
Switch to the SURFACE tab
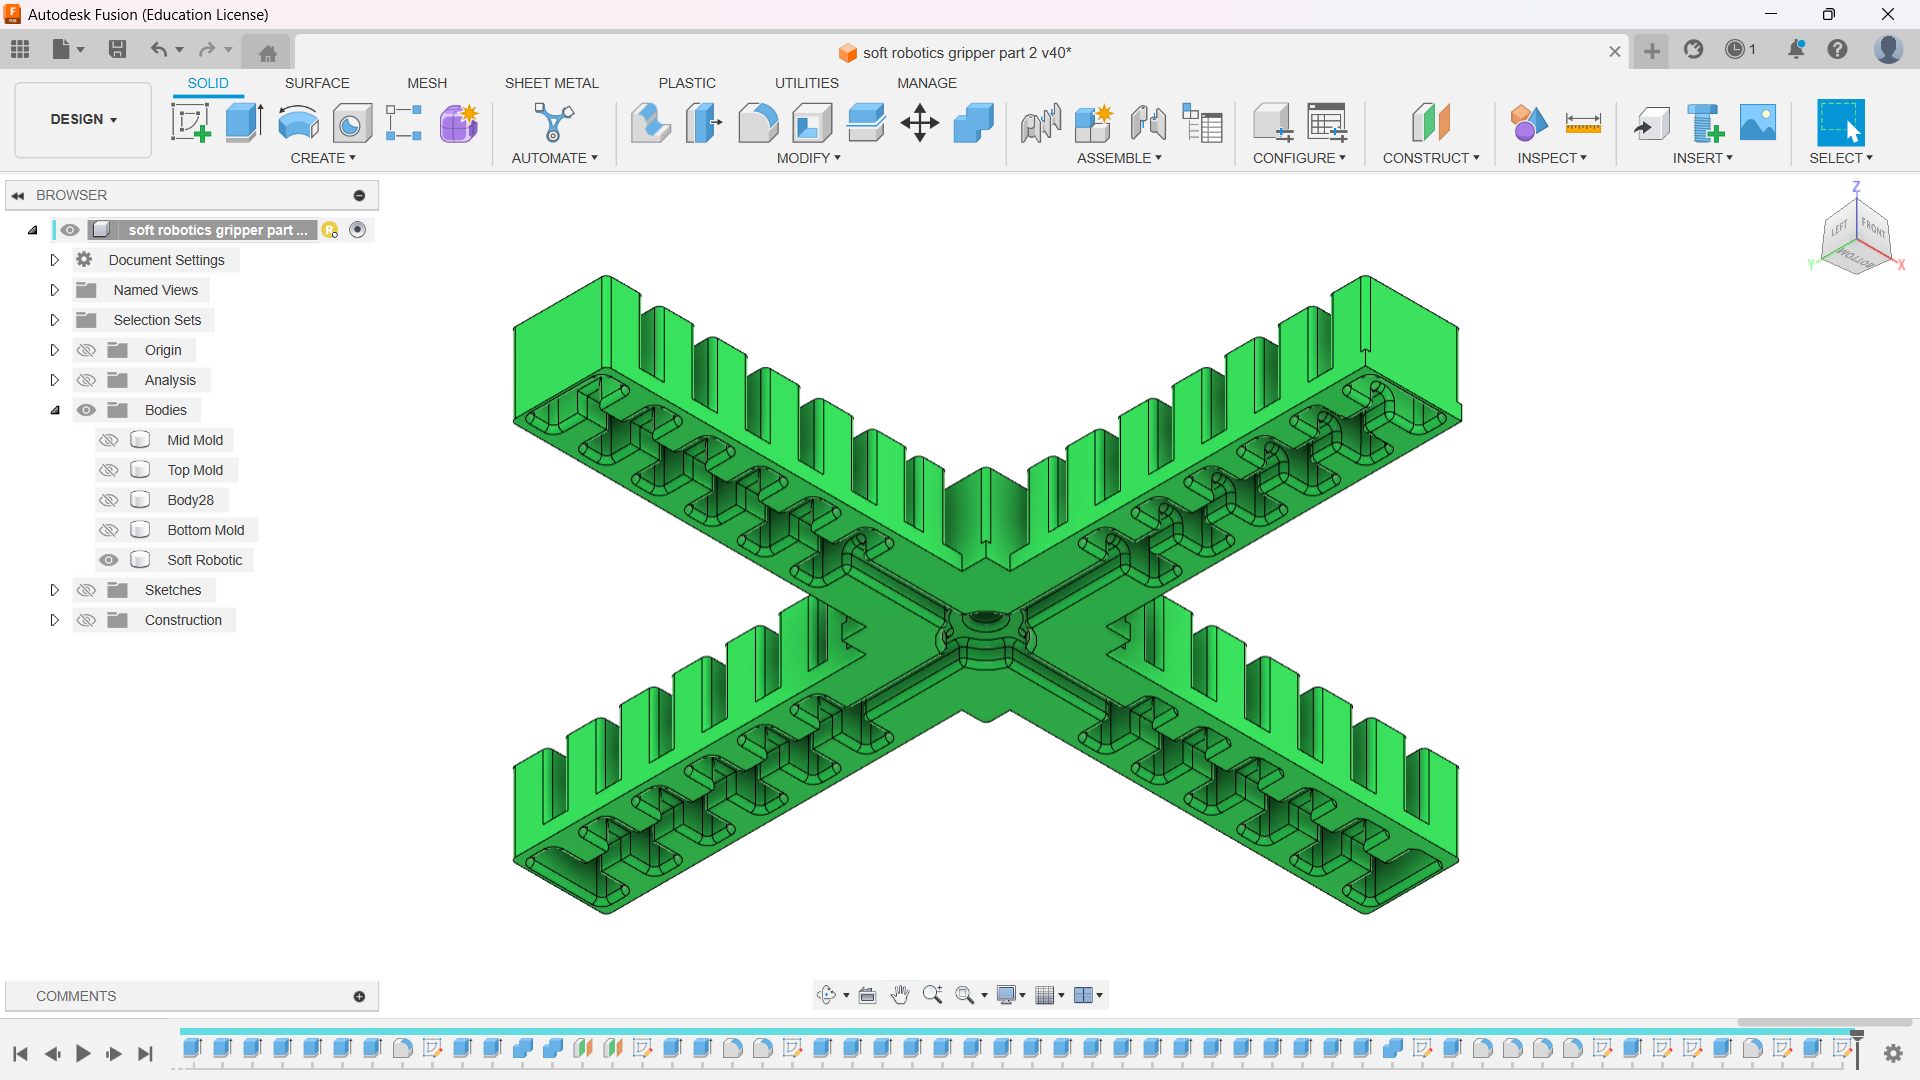pos(317,83)
